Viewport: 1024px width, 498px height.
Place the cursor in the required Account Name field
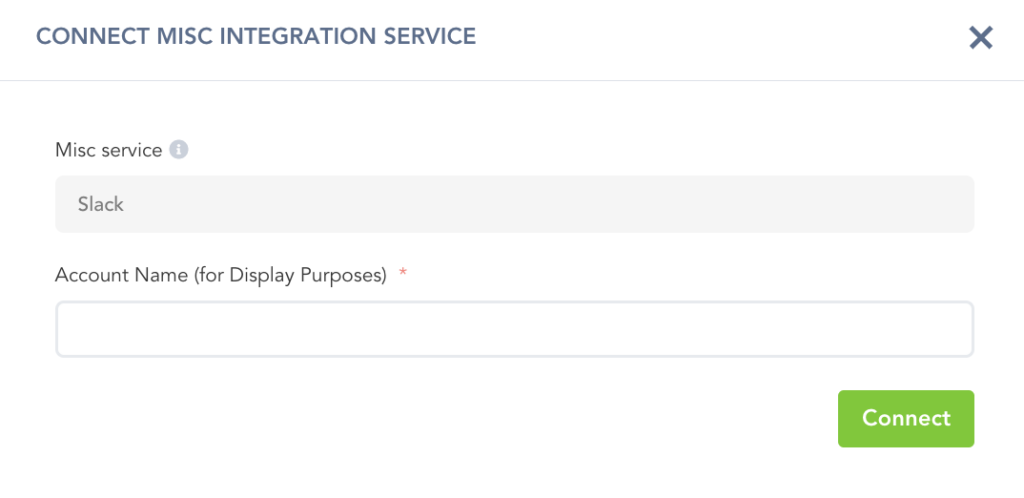(x=514, y=329)
